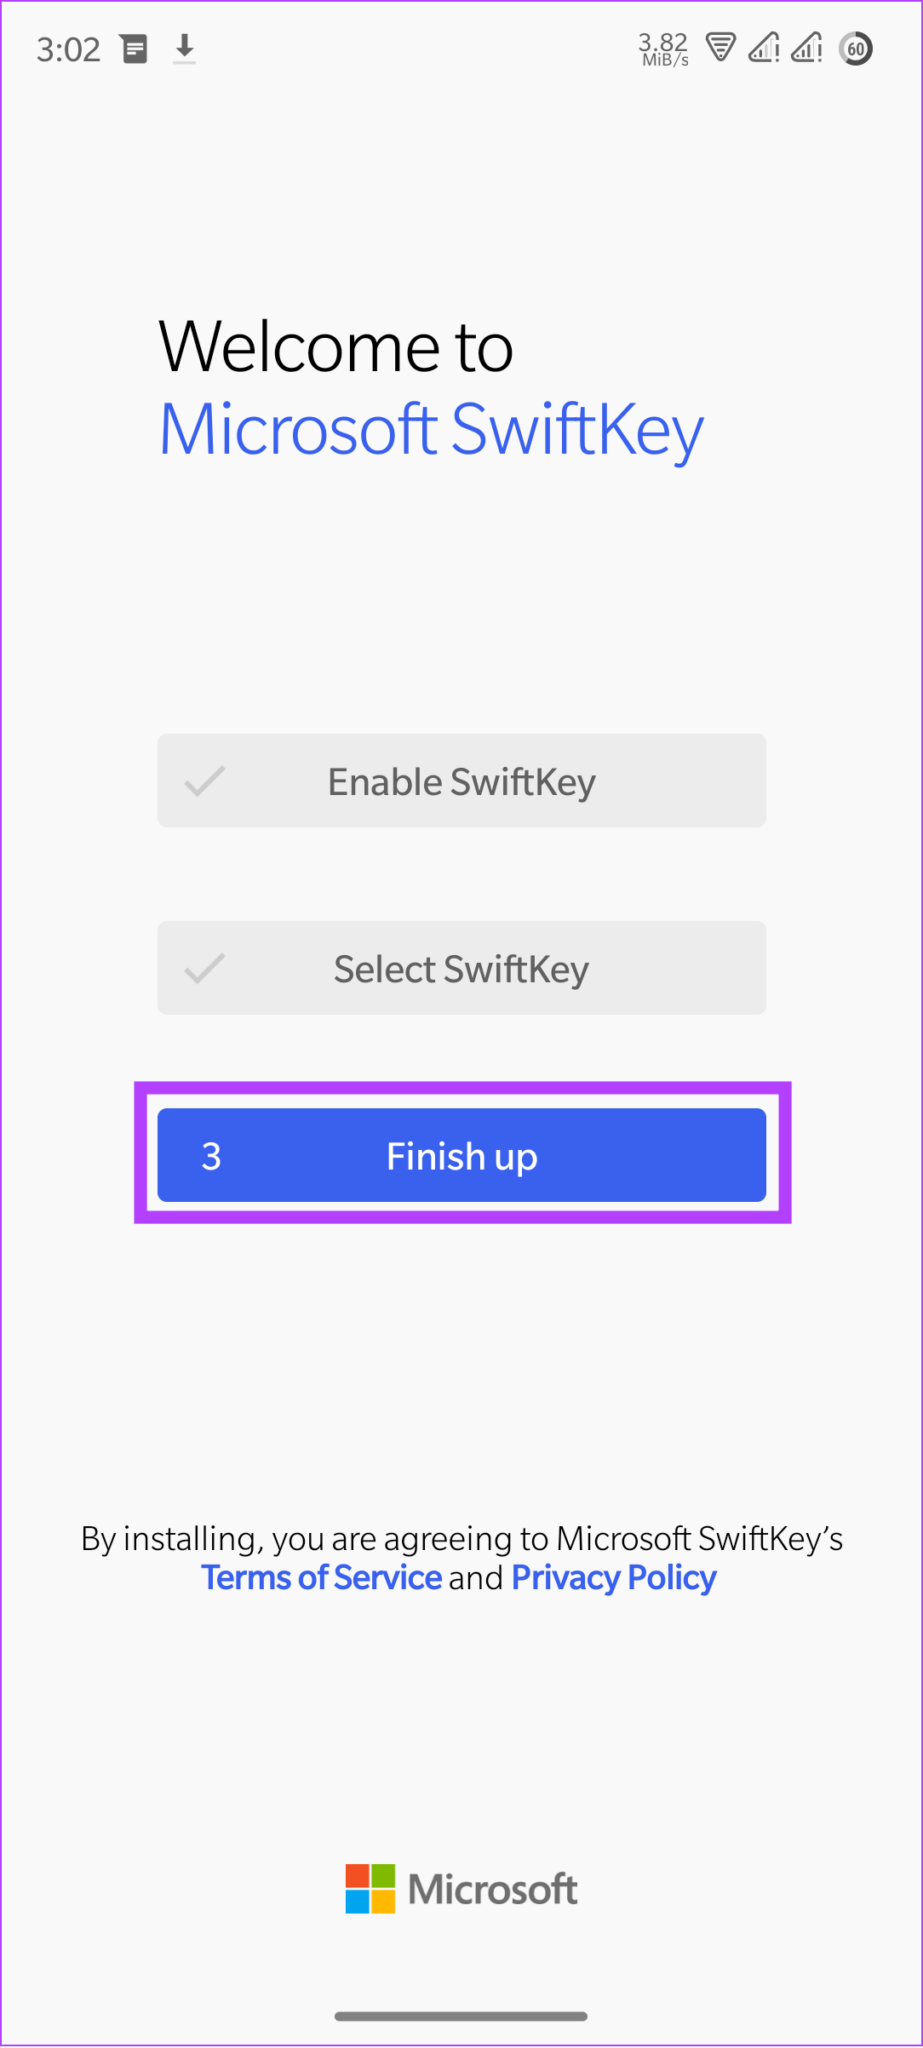Tap the download arrow icon in status bar
Image resolution: width=923 pixels, height=2048 pixels.
coord(184,48)
